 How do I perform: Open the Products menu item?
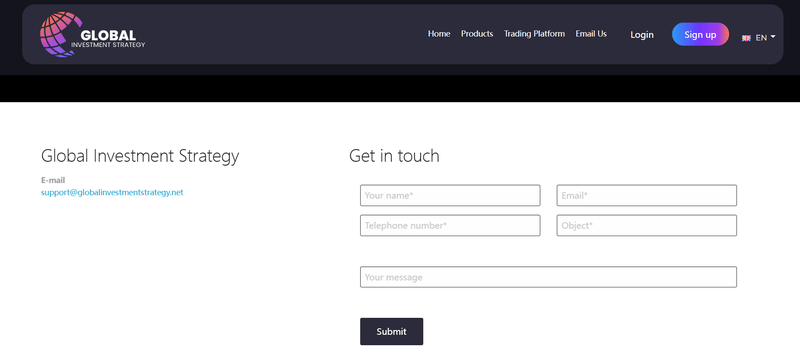(477, 34)
